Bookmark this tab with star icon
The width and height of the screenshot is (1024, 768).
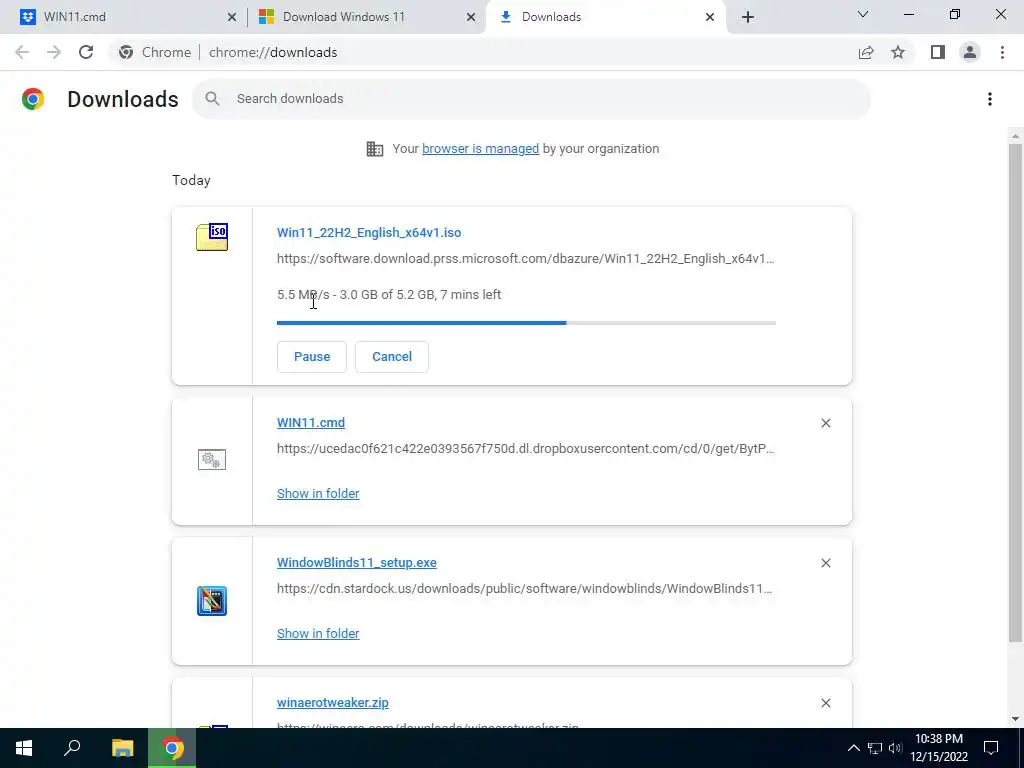pyautogui.click(x=898, y=52)
